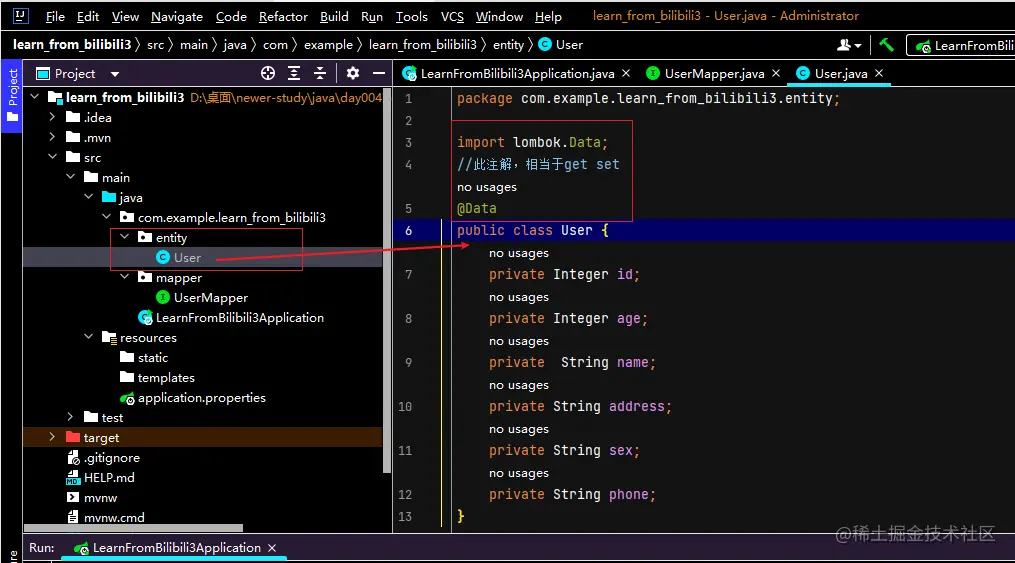Expand the target folder
1015x563 pixels.
(x=52, y=437)
